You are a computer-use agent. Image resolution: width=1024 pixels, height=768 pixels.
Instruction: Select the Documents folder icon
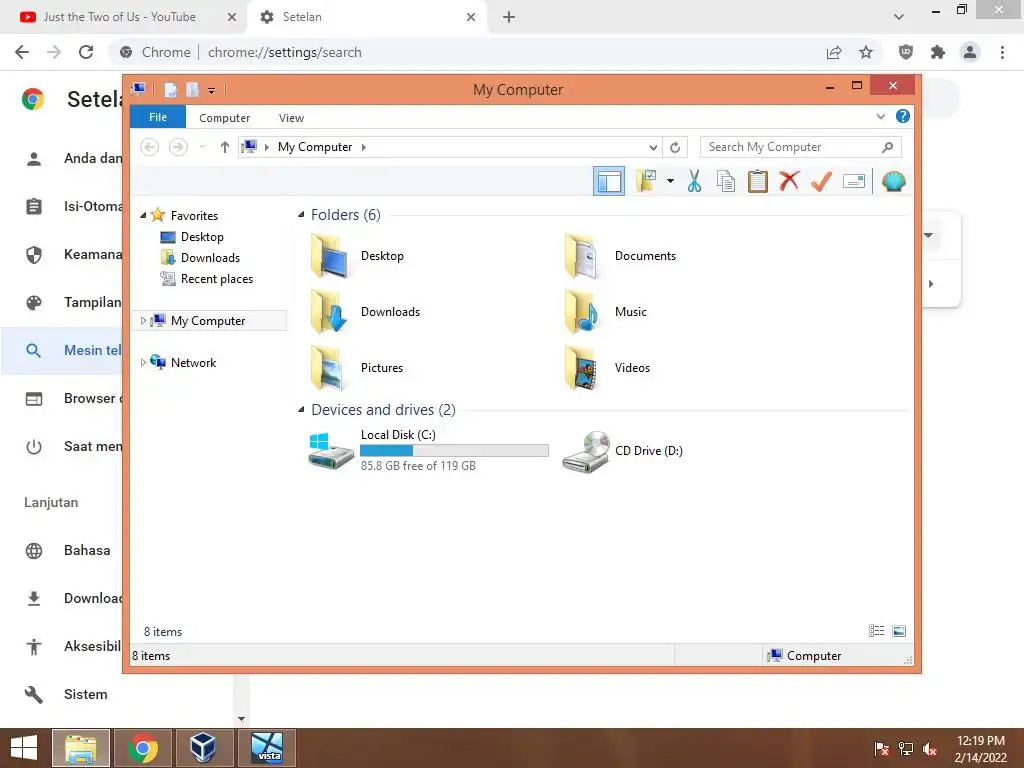pos(583,256)
